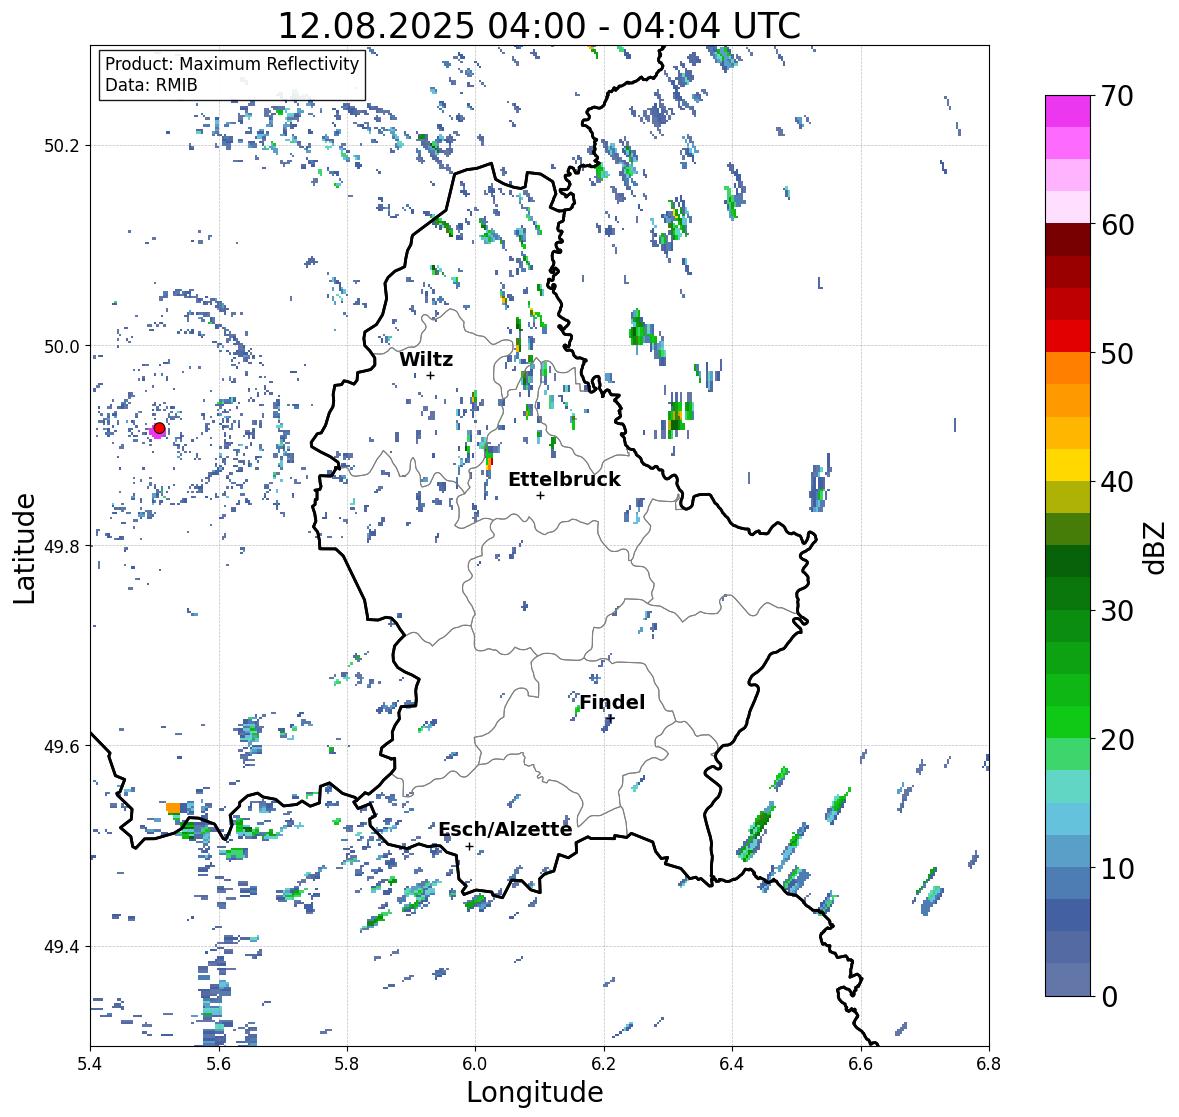
Task: Click the Esch/Alzette city label
Action: tap(505, 829)
